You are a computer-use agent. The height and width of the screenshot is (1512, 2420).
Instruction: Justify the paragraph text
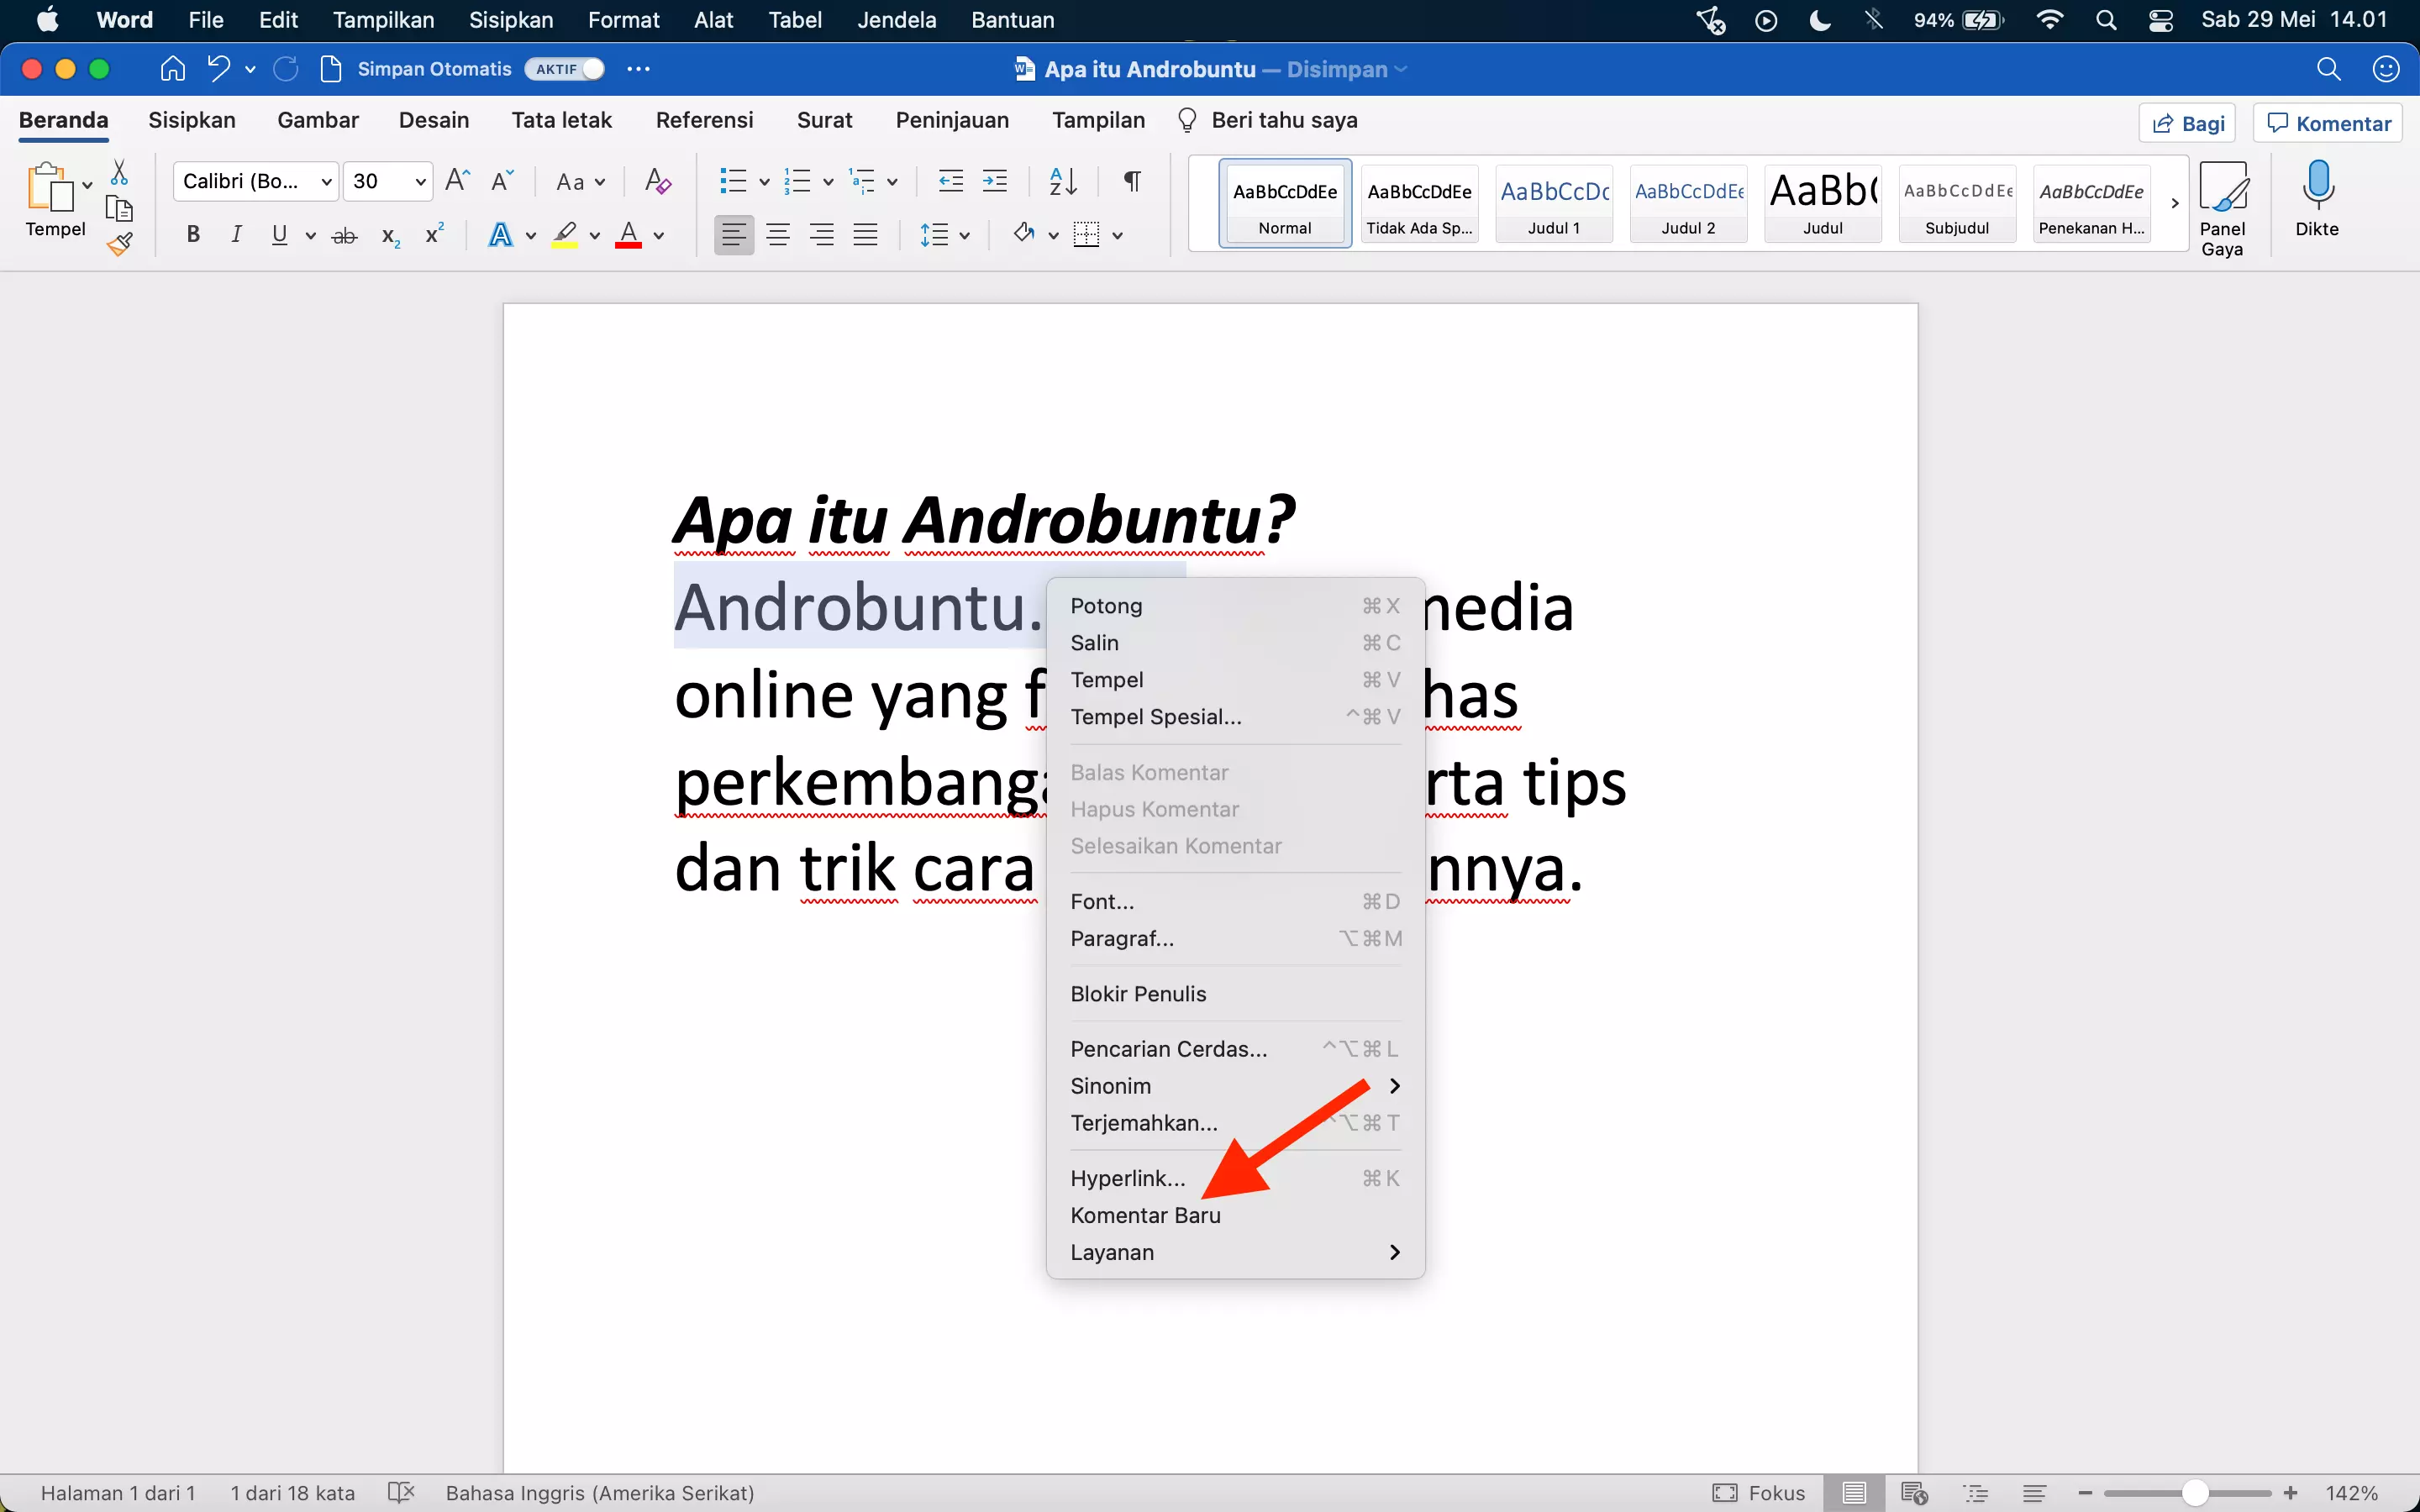pos(866,236)
